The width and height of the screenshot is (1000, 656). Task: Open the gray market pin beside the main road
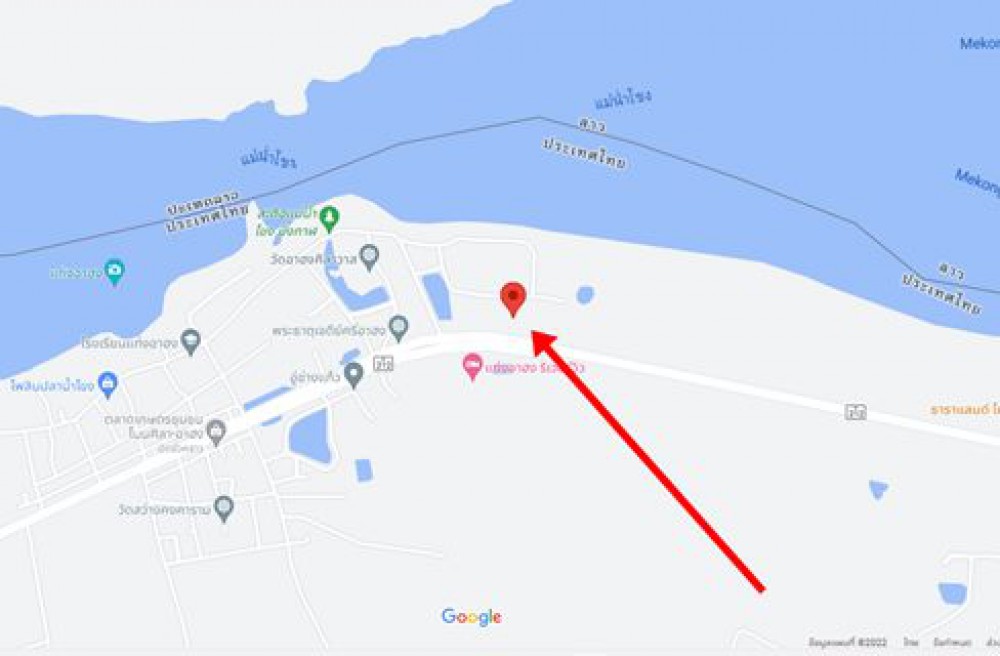[216, 433]
